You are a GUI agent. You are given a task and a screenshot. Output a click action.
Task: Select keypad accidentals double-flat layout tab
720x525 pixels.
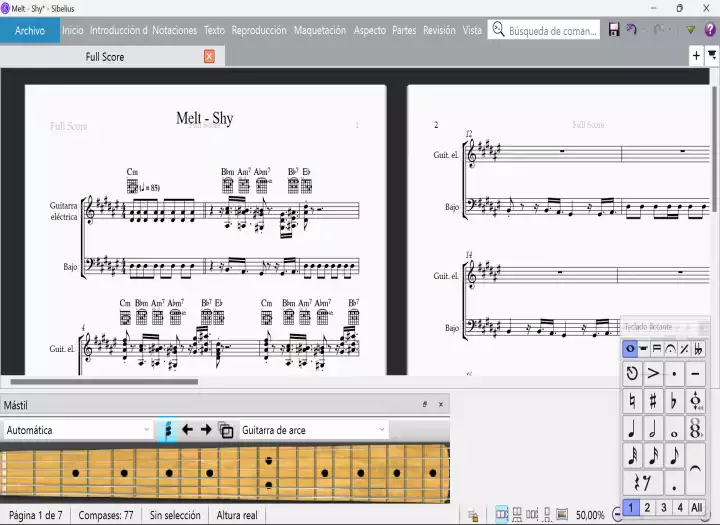click(x=698, y=349)
